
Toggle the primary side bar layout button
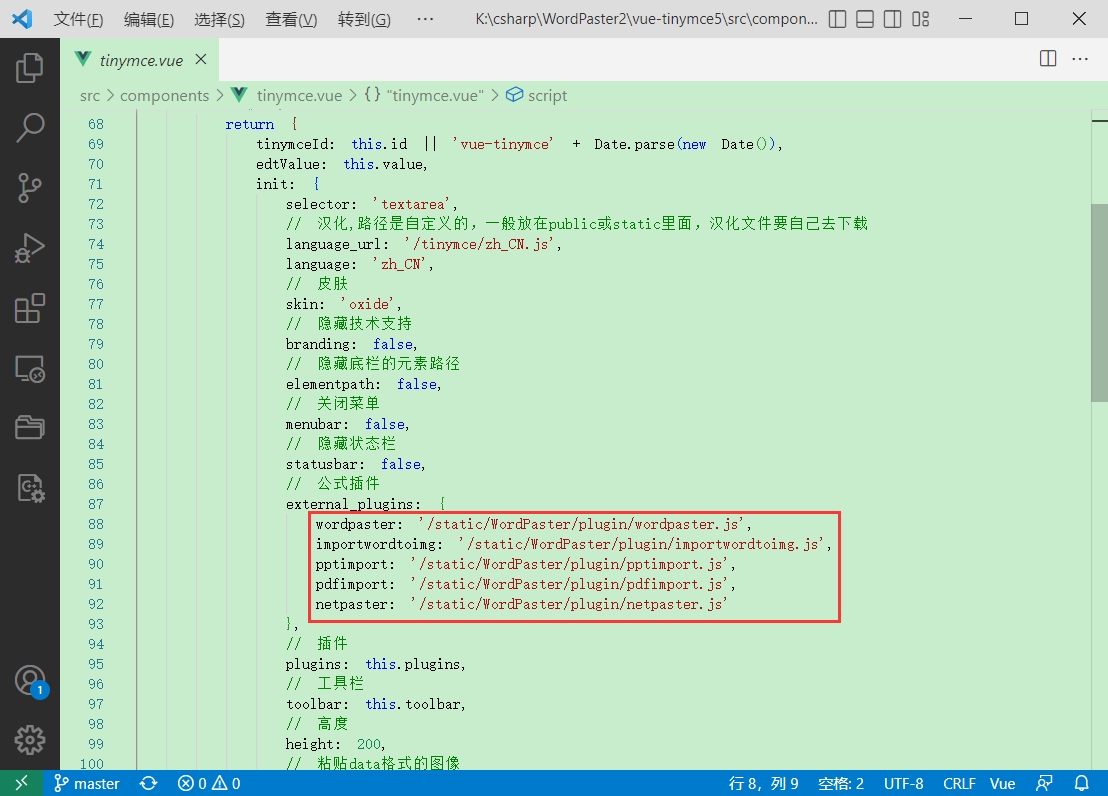(838, 19)
